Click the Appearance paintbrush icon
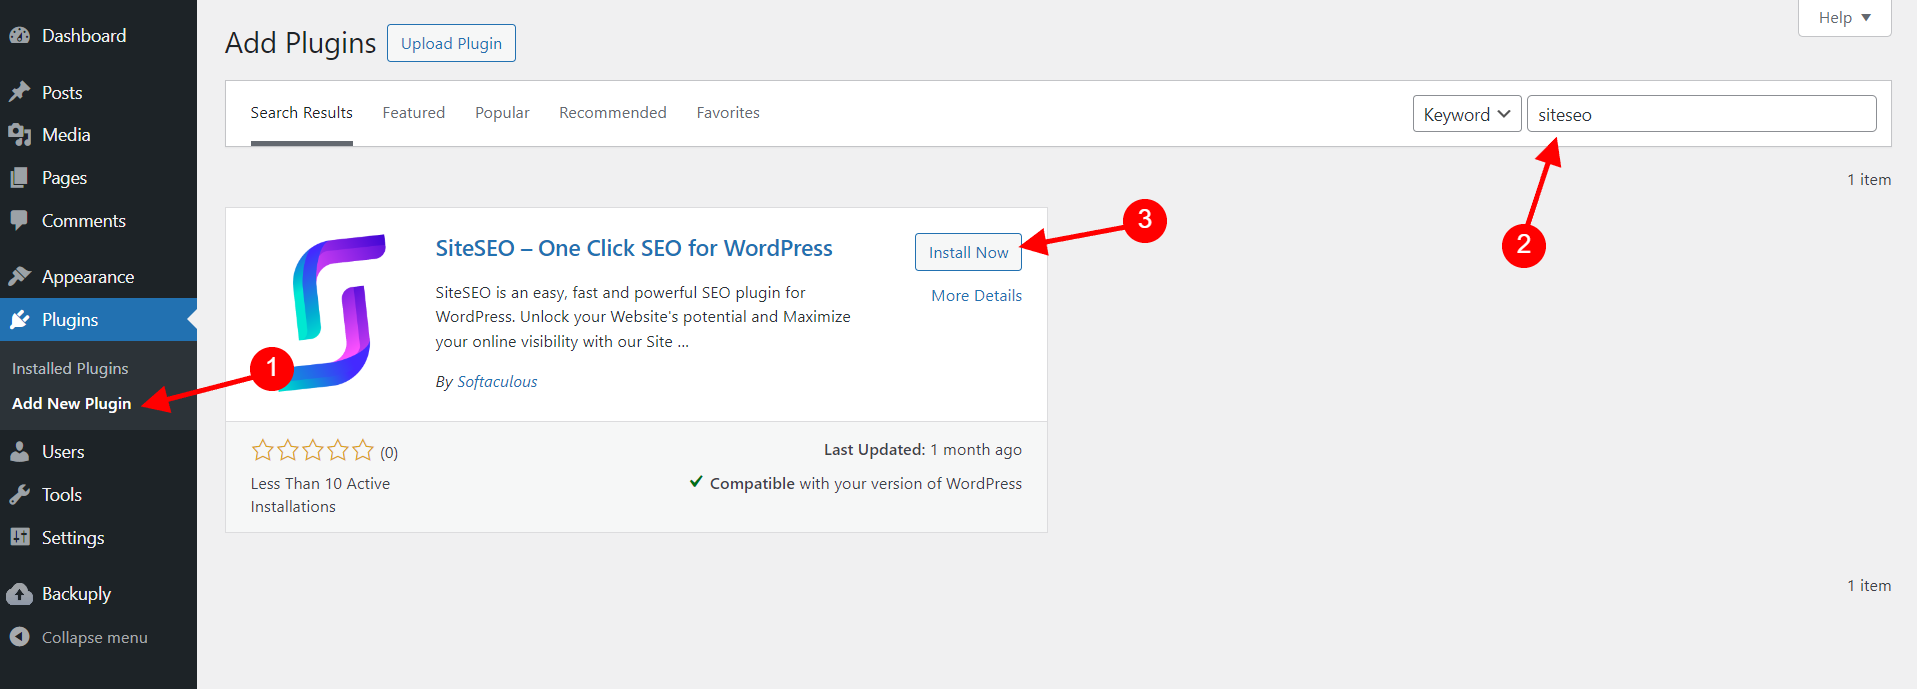The image size is (1917, 689). 20,276
